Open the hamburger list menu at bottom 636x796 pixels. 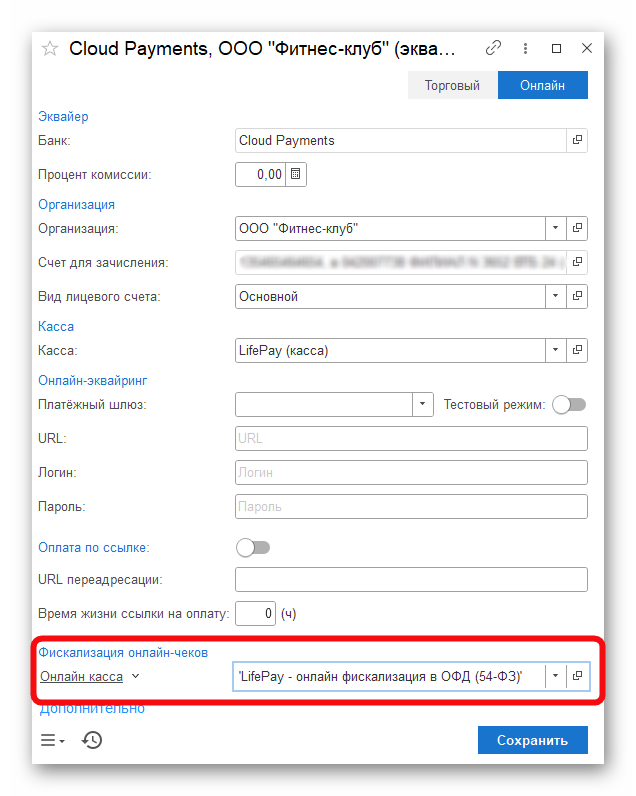(53, 740)
